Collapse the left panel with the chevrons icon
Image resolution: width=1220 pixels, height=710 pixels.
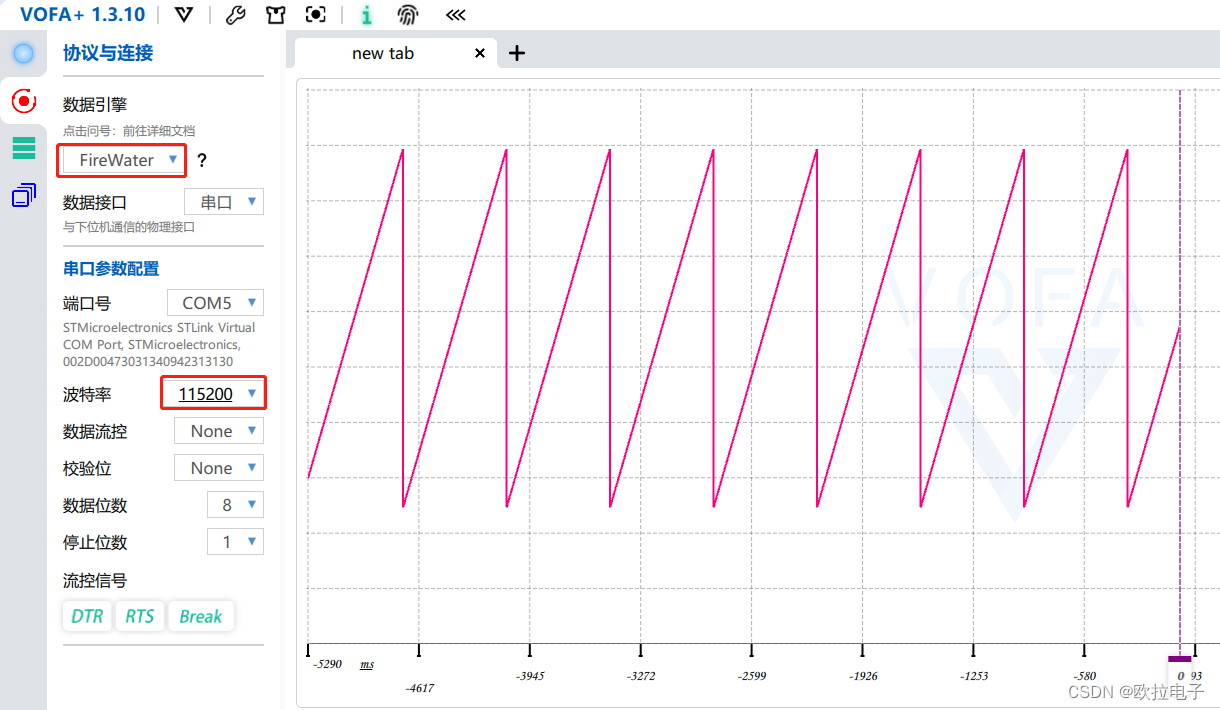(455, 15)
